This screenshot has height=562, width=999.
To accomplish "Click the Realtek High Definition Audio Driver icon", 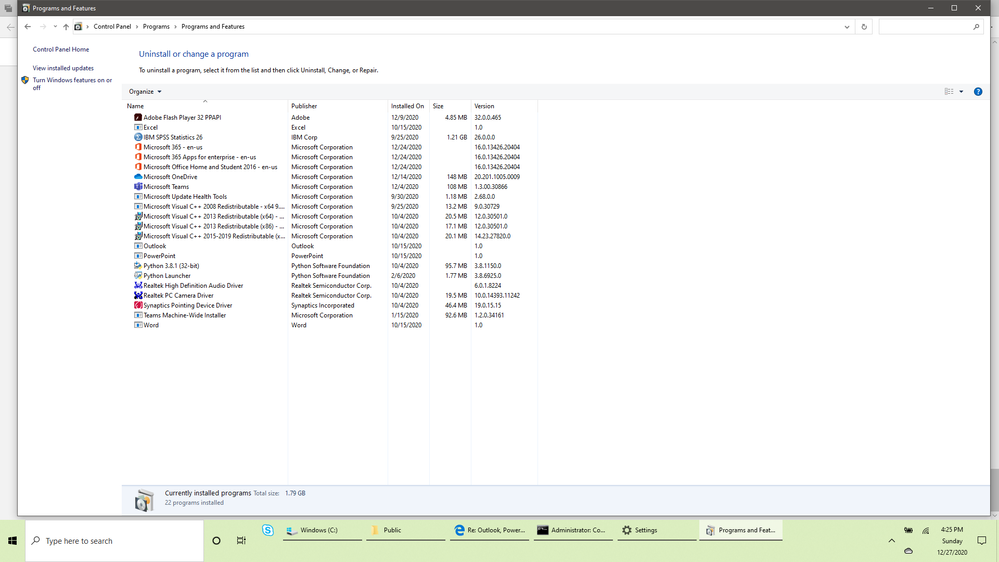I will point(138,285).
